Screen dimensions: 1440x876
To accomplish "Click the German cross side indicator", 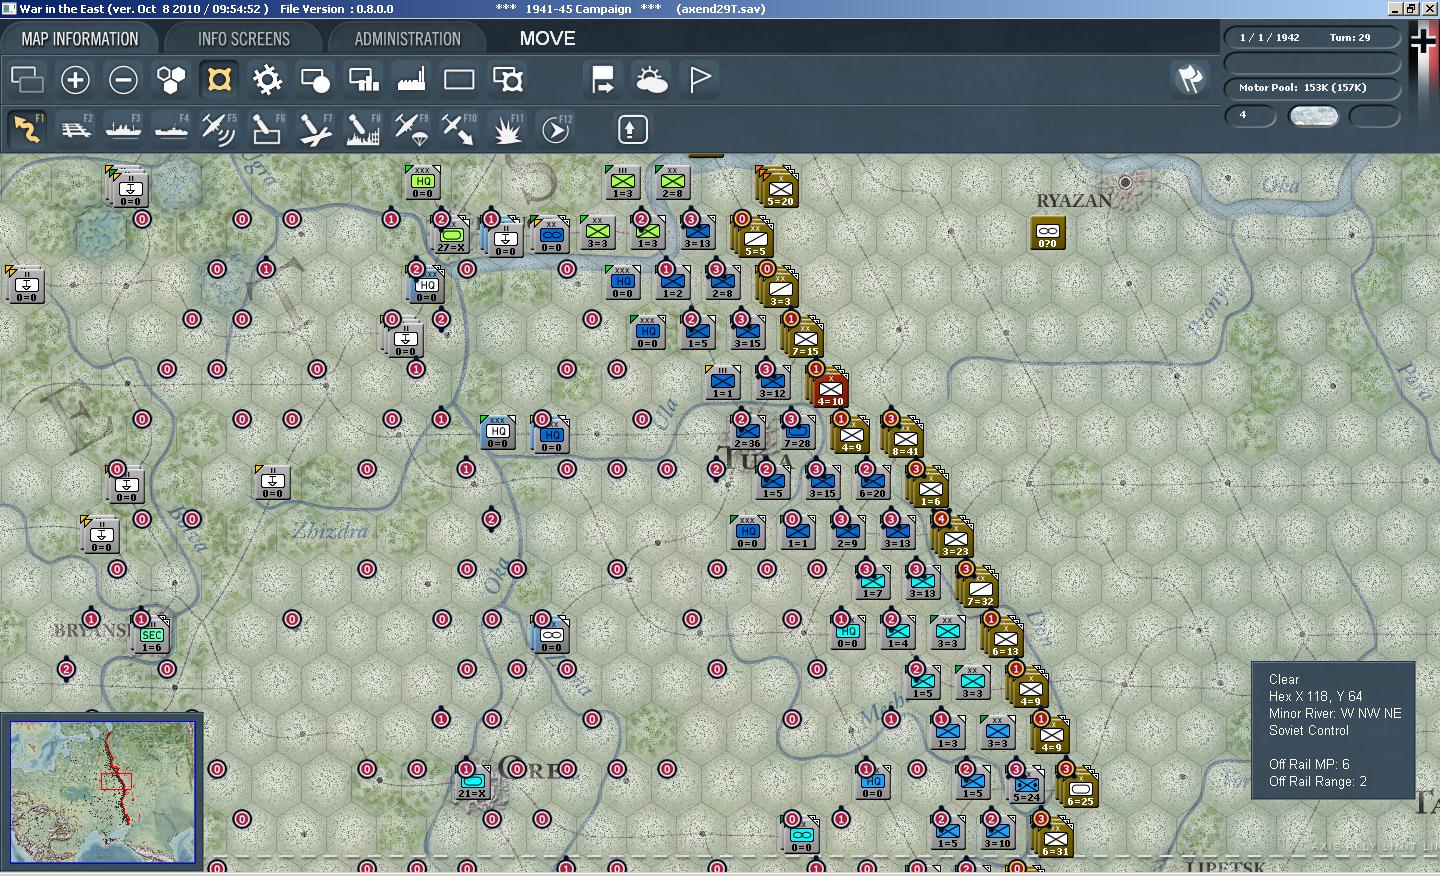I will click(x=1422, y=40).
